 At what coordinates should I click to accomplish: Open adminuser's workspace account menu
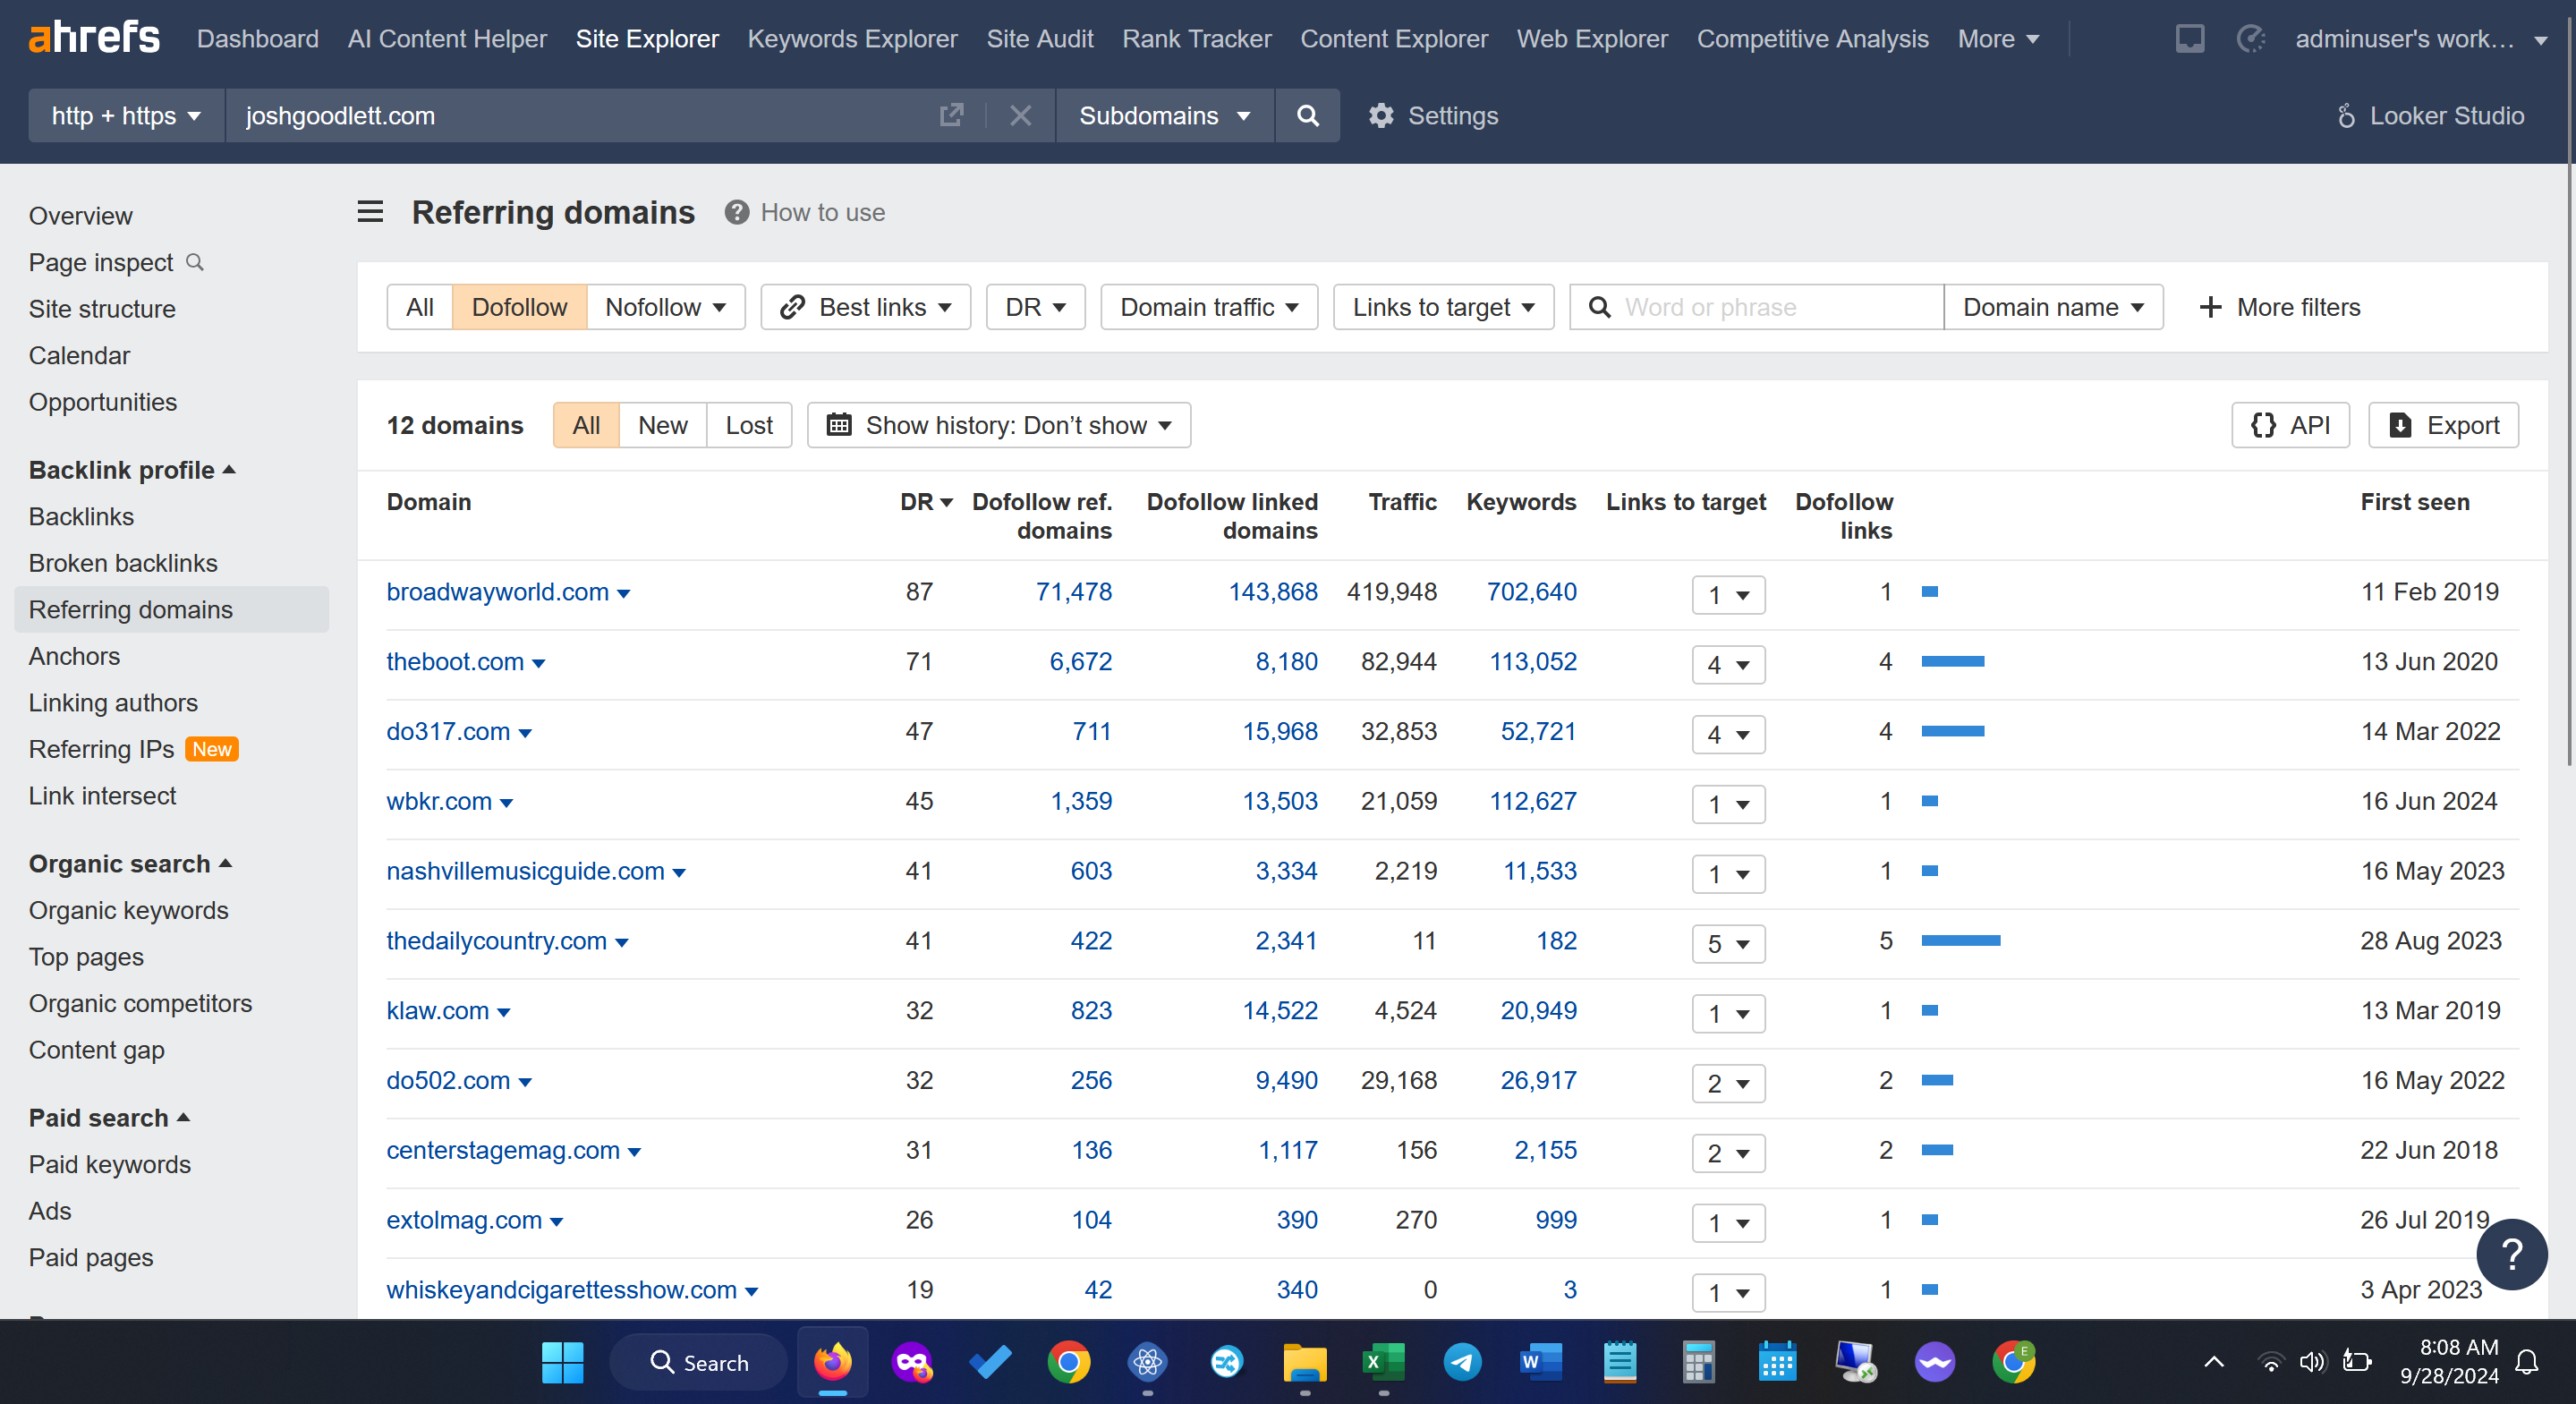(2420, 39)
